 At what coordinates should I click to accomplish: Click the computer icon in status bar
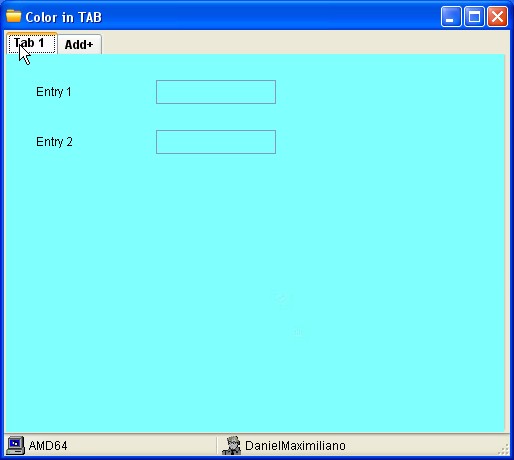pyautogui.click(x=15, y=445)
